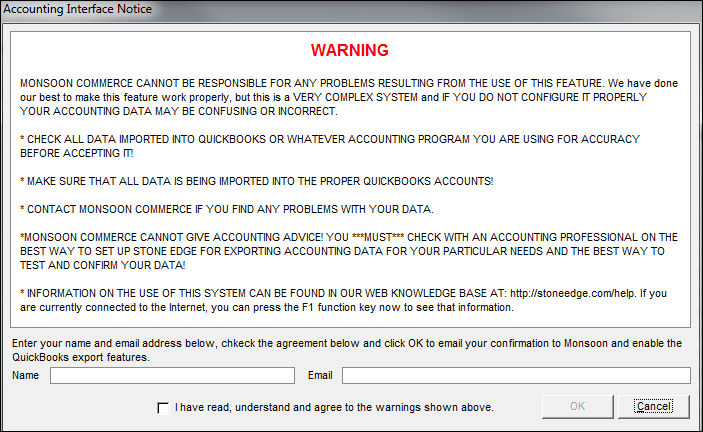Click the 'QuickBooks export features' instruction line
This screenshot has width=703, height=432.
click(81, 358)
